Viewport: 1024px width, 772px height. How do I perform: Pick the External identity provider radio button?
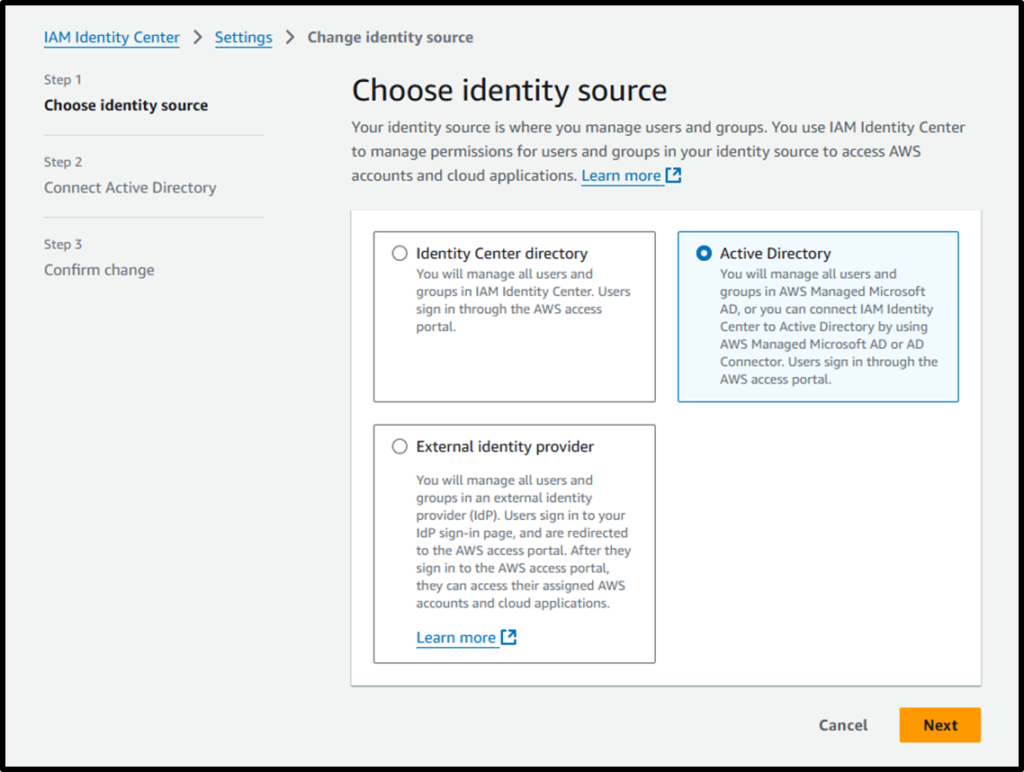coord(399,446)
